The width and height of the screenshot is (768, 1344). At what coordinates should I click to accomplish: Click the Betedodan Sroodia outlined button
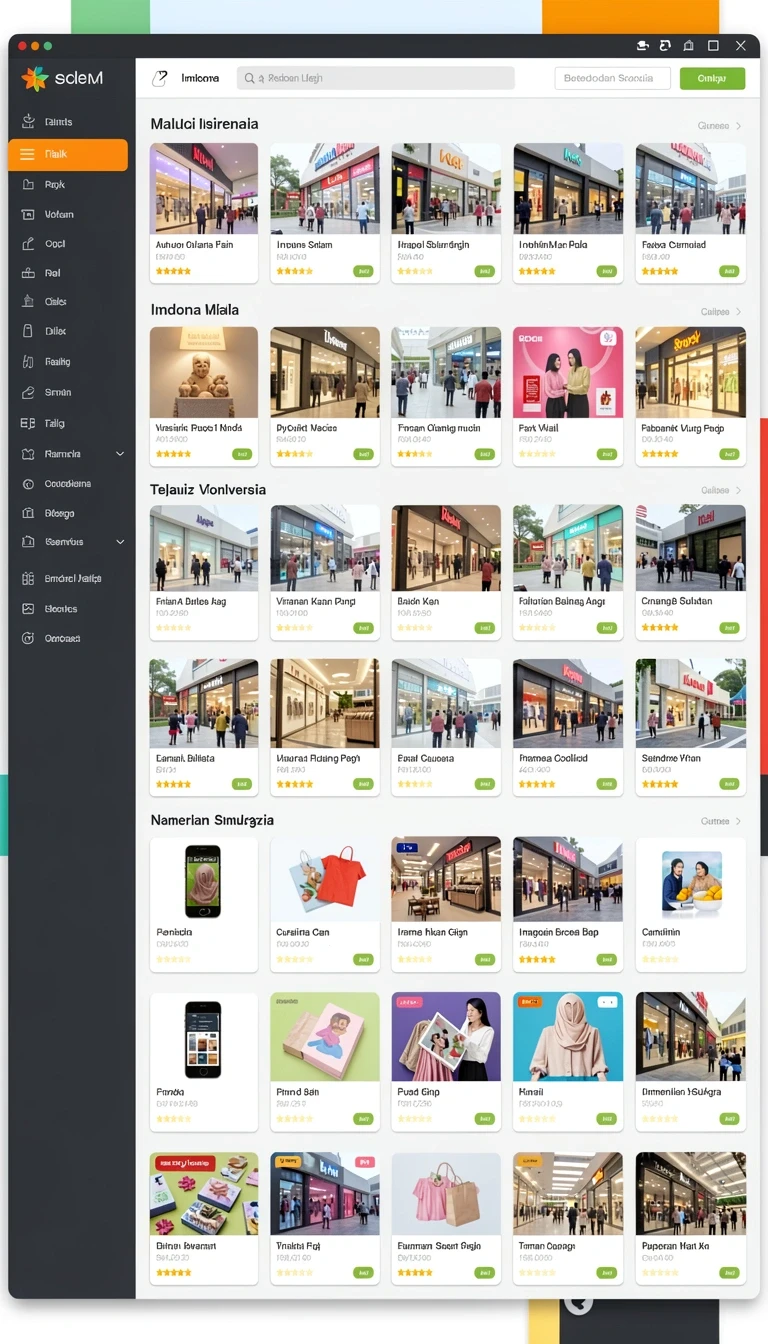pos(612,78)
